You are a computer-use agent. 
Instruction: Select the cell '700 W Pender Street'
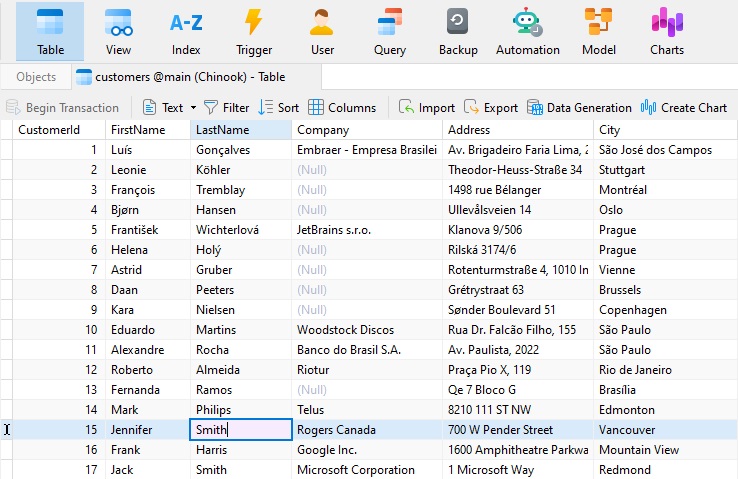pyautogui.click(x=518, y=430)
